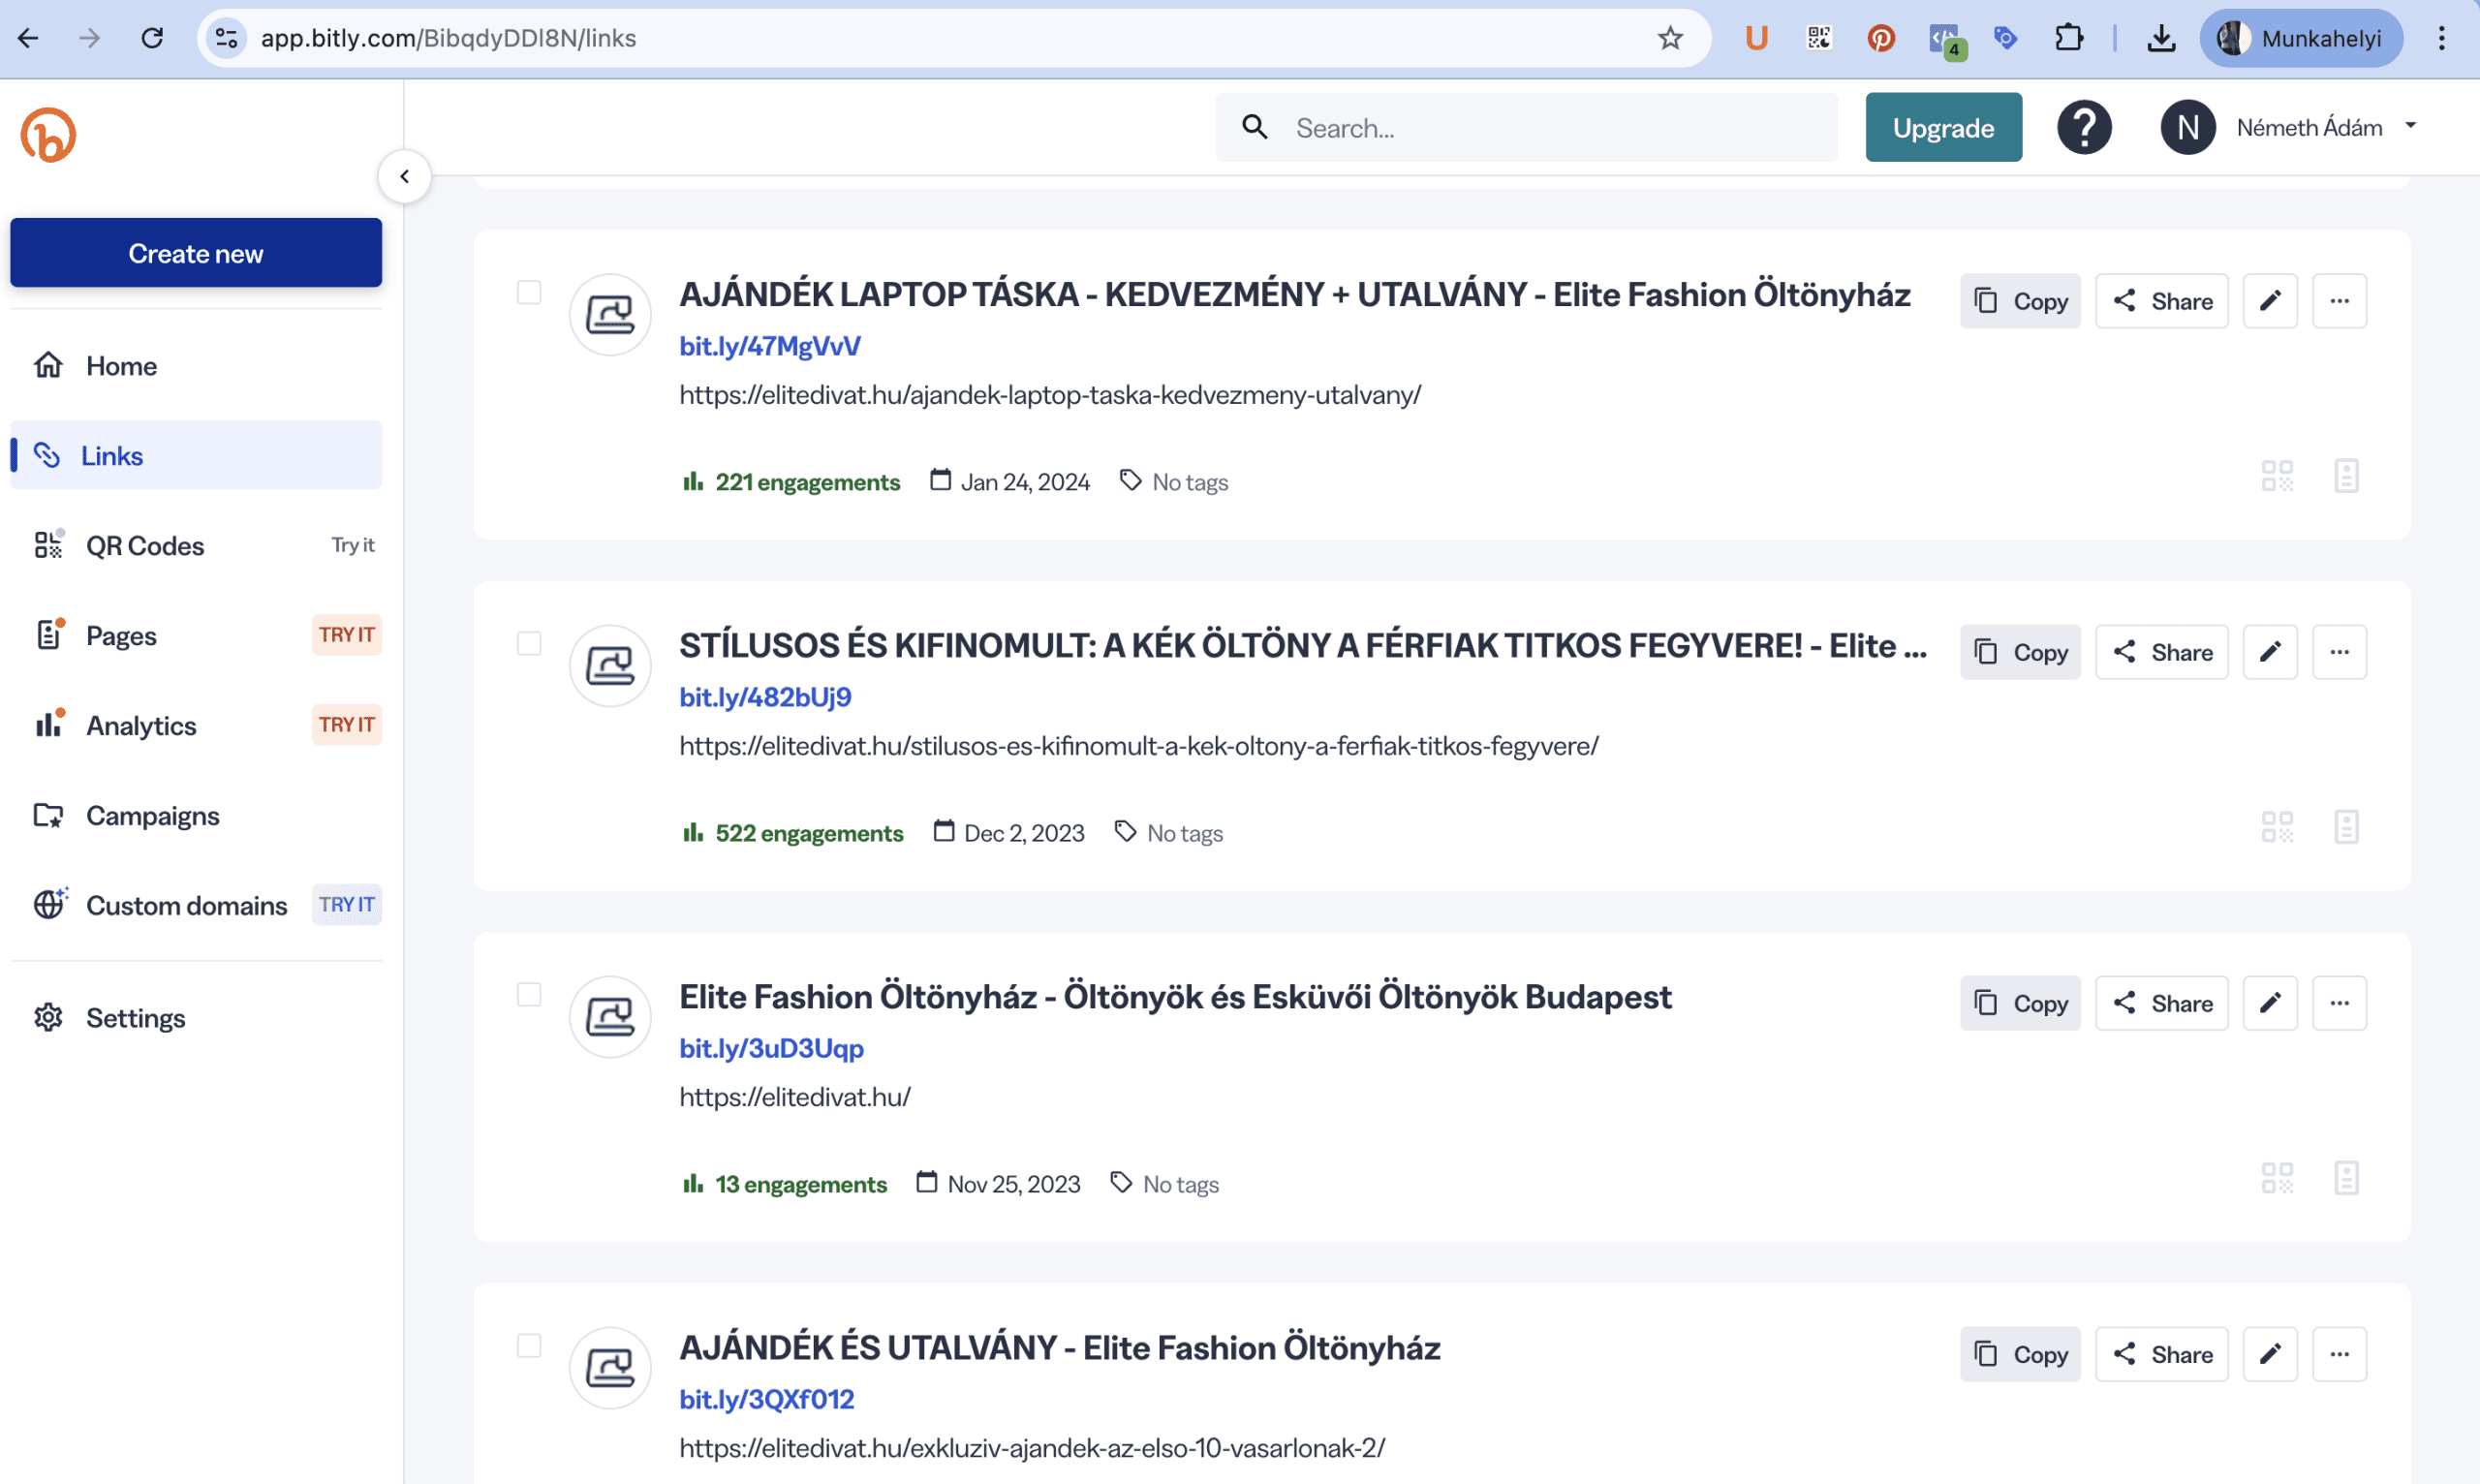The width and height of the screenshot is (2480, 1484).
Task: Share the bit.ly/3uD3Uqp link
Action: click(x=2162, y=1003)
